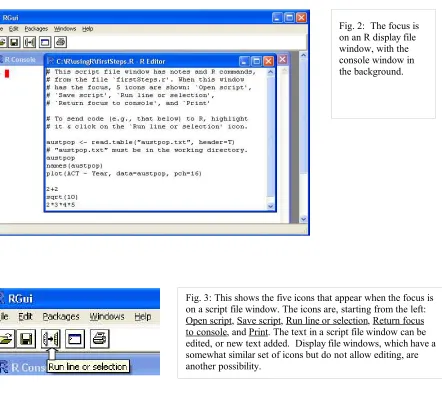Click the austpop <- read.table line
The width and height of the screenshot is (442, 395).
[x=140, y=142]
